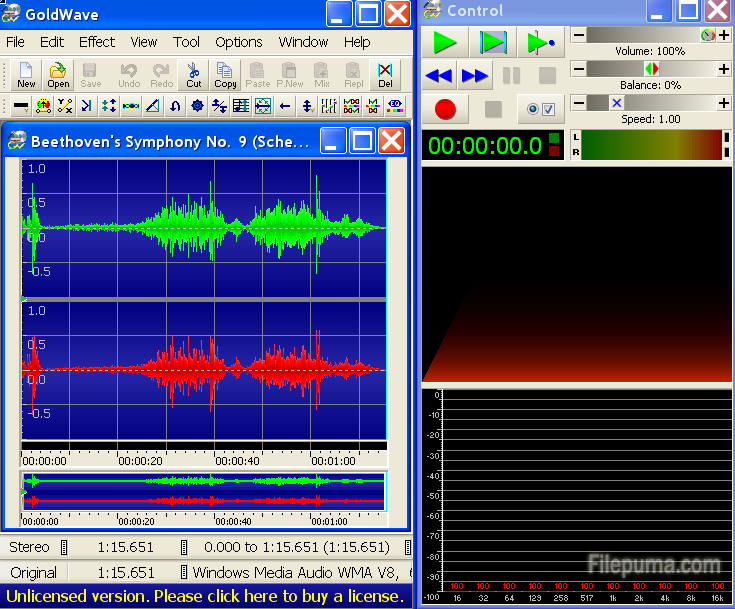
Task: Click the Copy toolbar icon
Action: [225, 75]
